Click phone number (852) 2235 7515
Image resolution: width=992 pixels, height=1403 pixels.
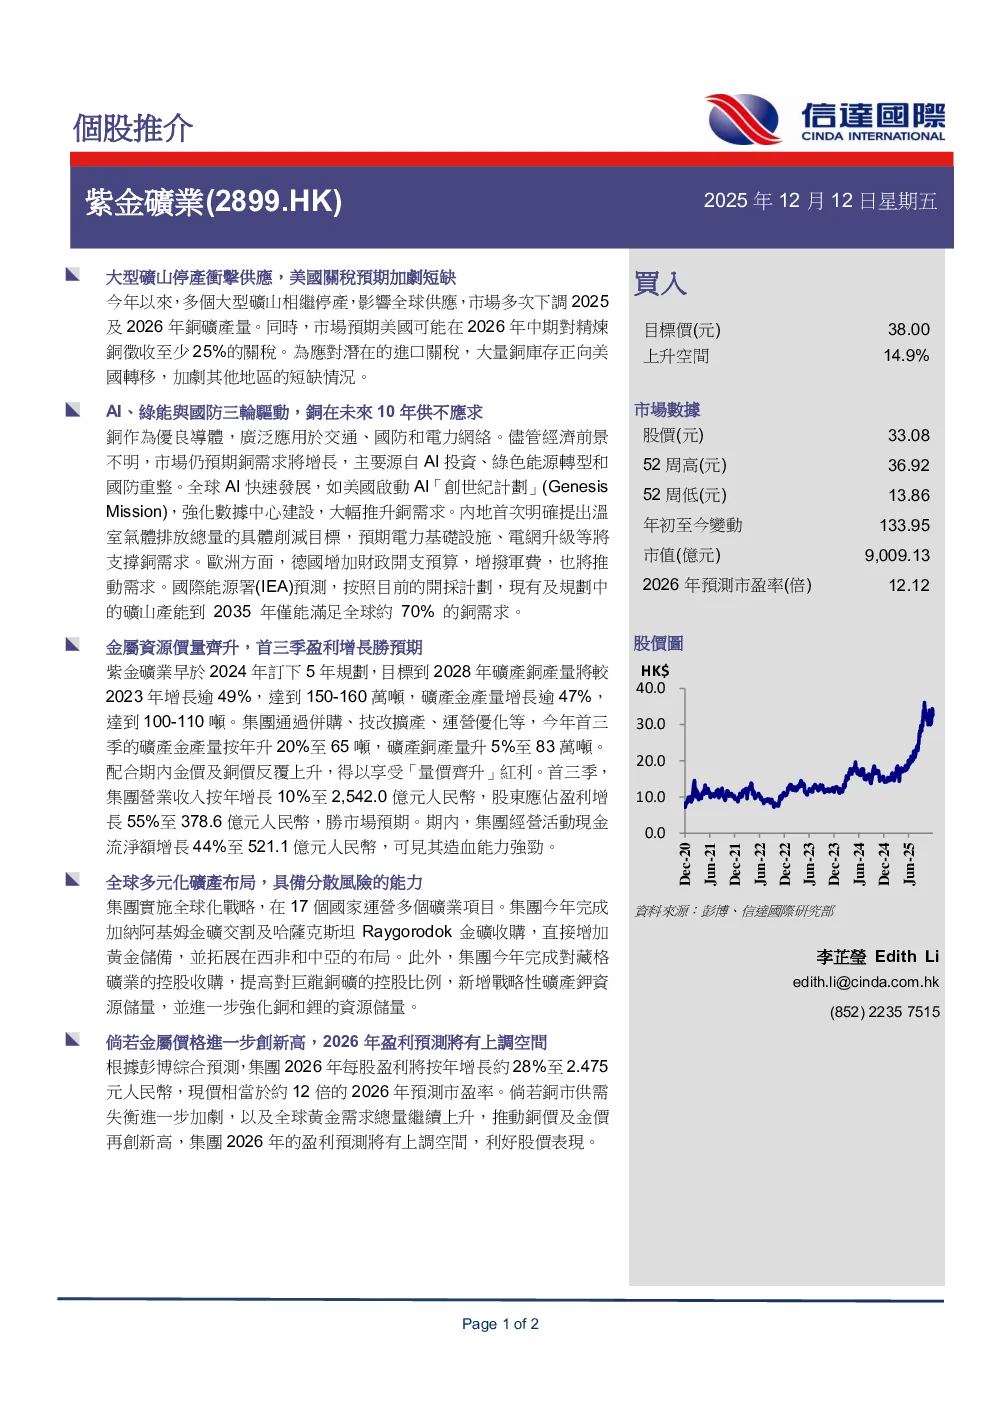[885, 1012]
